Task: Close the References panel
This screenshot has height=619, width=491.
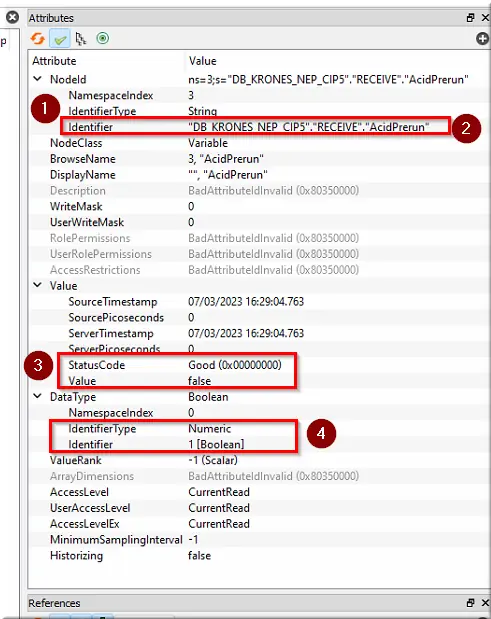Action: pos(485,603)
